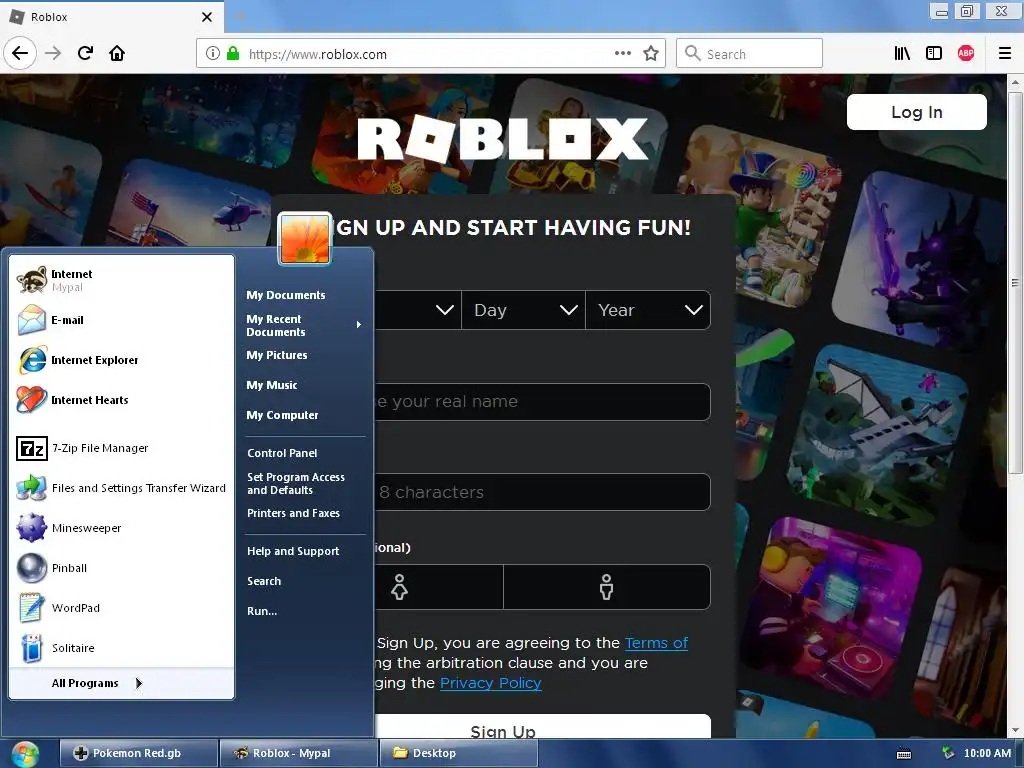The height and width of the screenshot is (768, 1024).
Task: Go back with the browser back arrow
Action: coord(20,53)
